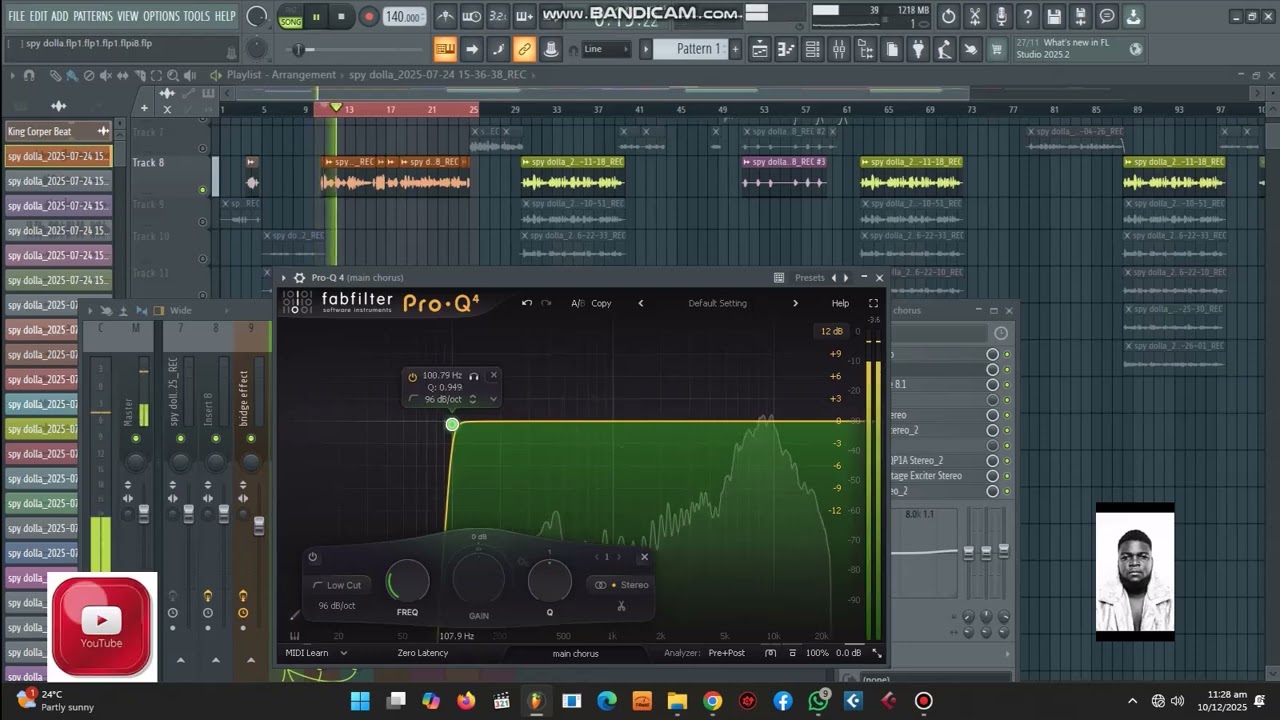This screenshot has width=1280, height=720.
Task: Adjust the GAIN knob
Action: (479, 579)
